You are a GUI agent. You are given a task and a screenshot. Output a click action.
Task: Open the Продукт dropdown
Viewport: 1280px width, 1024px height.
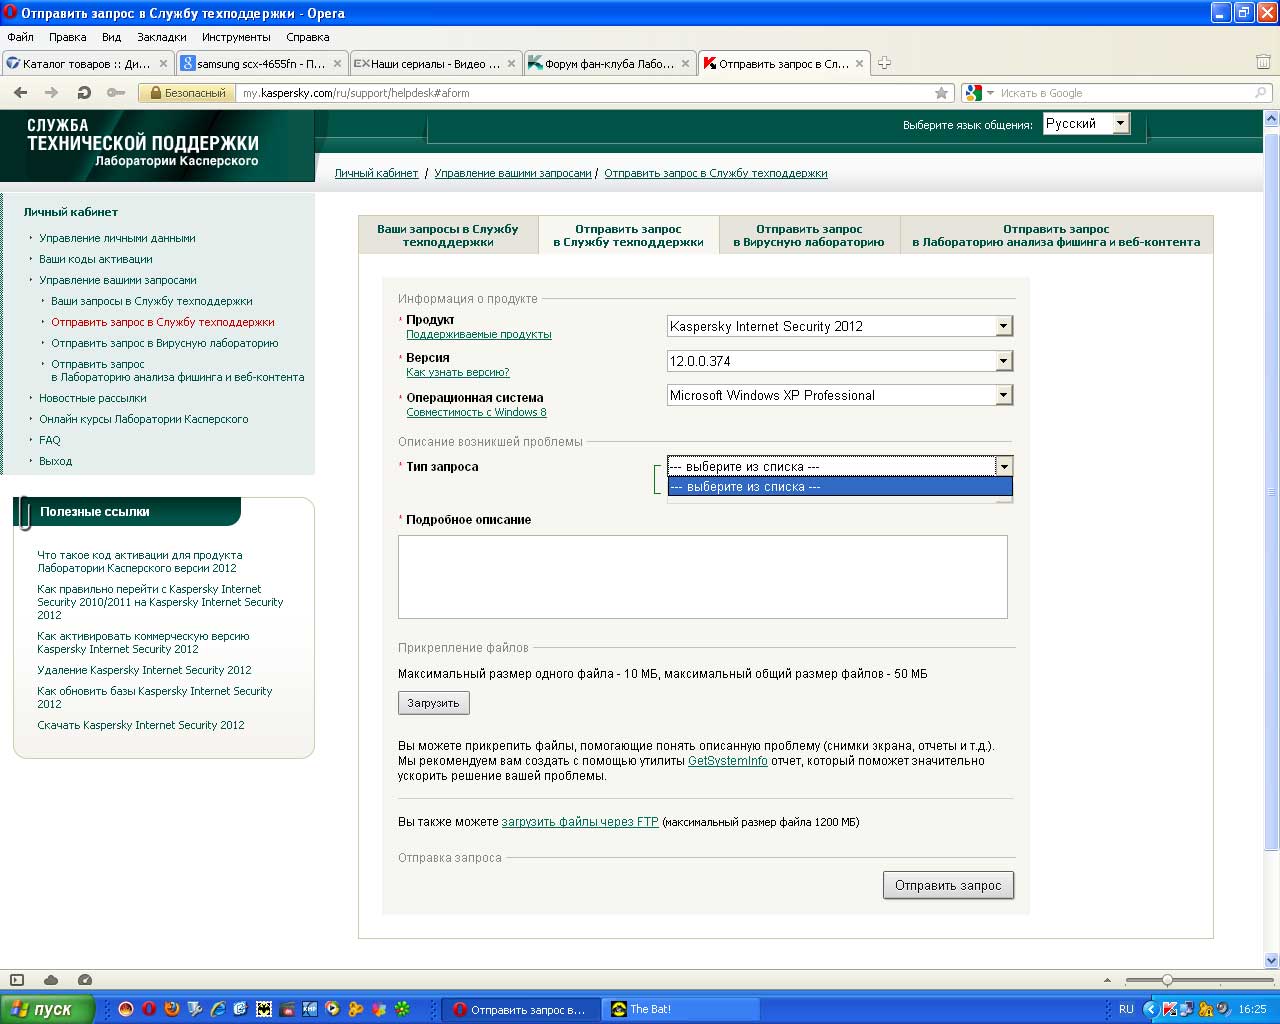click(x=840, y=326)
